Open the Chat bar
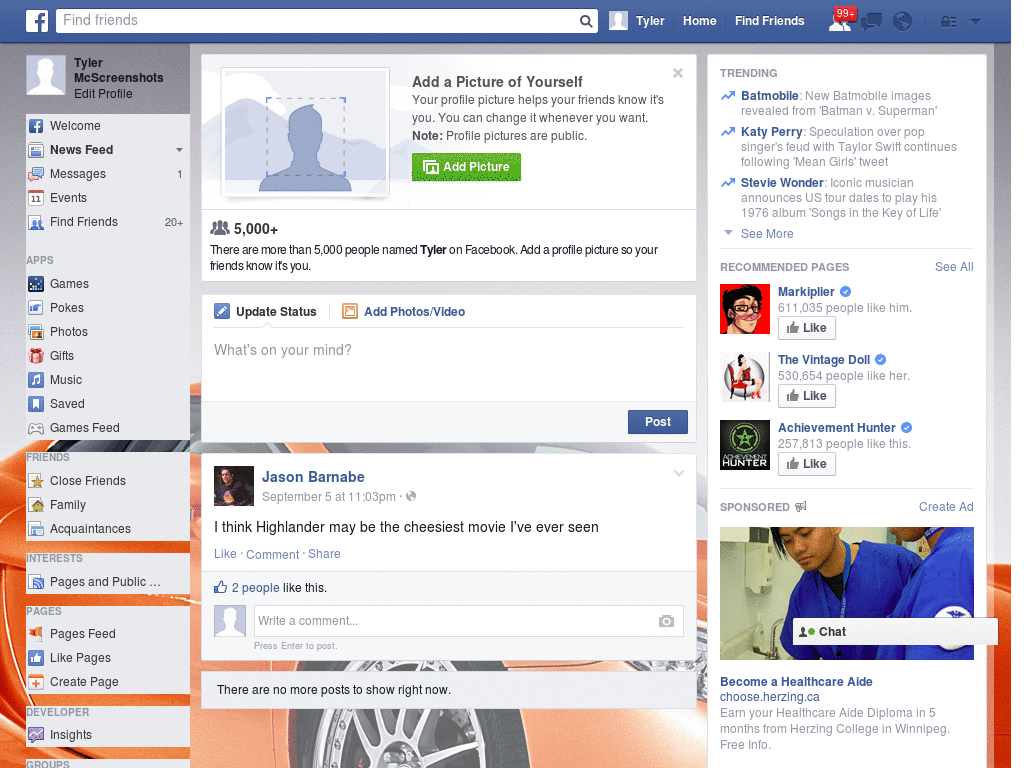 (895, 632)
